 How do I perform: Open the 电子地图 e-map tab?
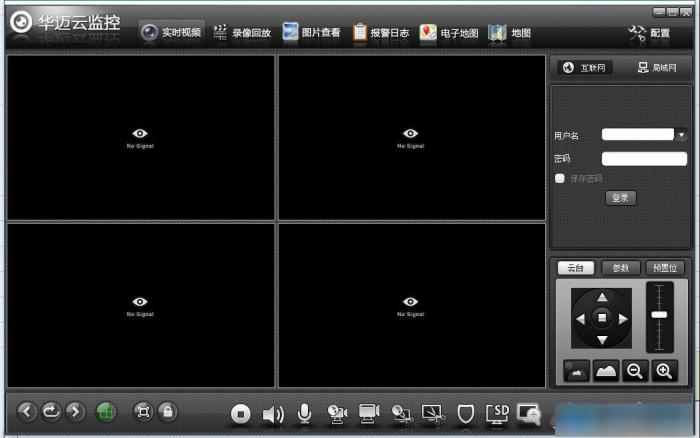coord(449,33)
